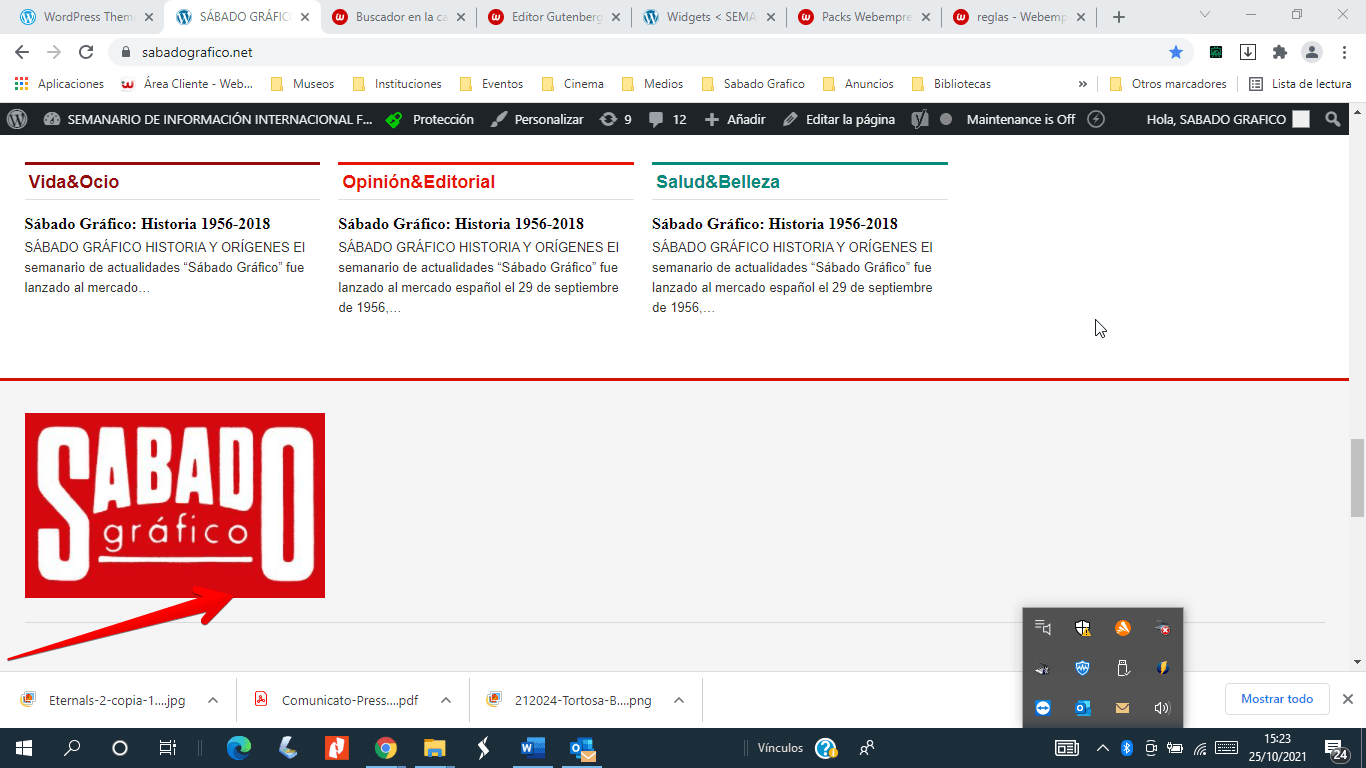
Task: Switch to the reglas - Webemp tab
Action: (1019, 17)
